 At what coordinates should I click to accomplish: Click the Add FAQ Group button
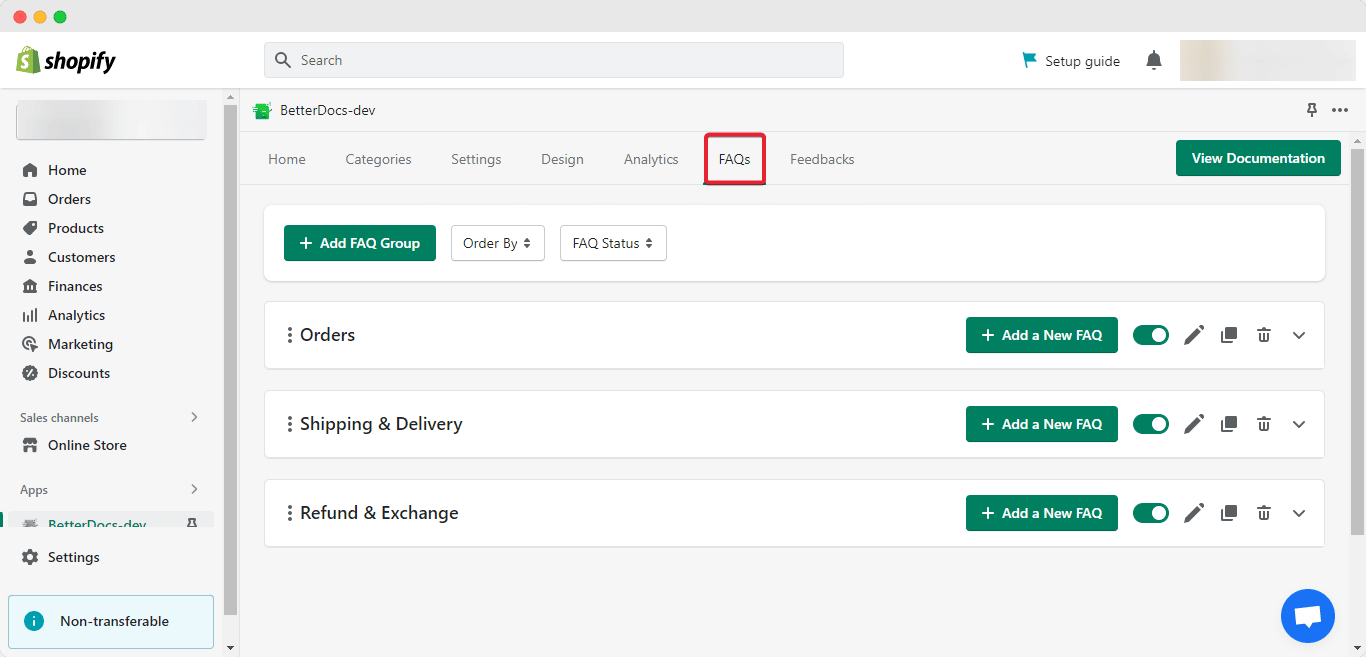[360, 243]
